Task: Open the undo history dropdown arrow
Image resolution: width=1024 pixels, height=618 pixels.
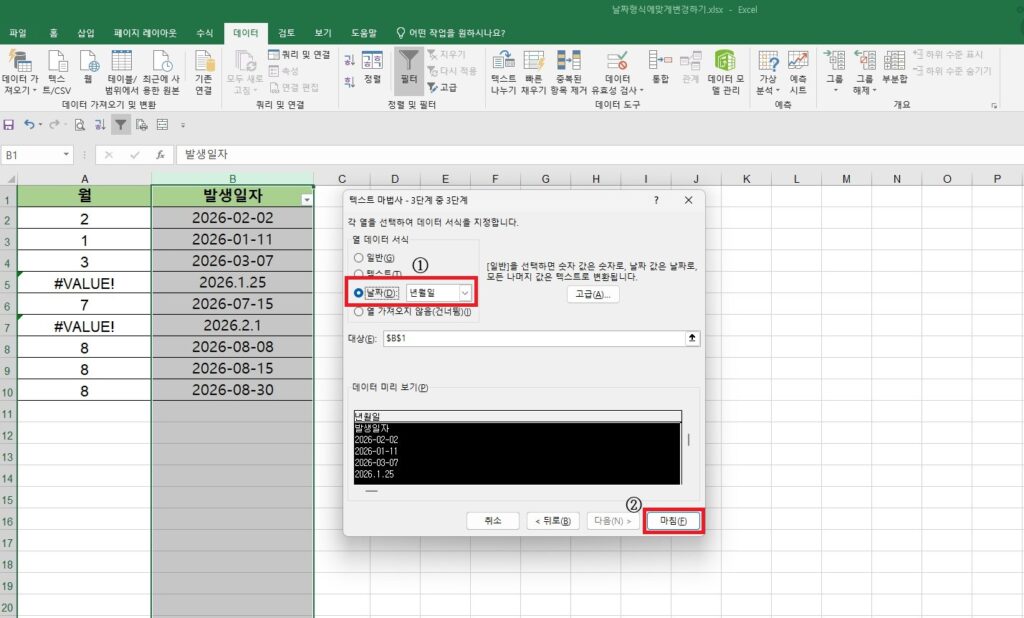Action: point(40,124)
